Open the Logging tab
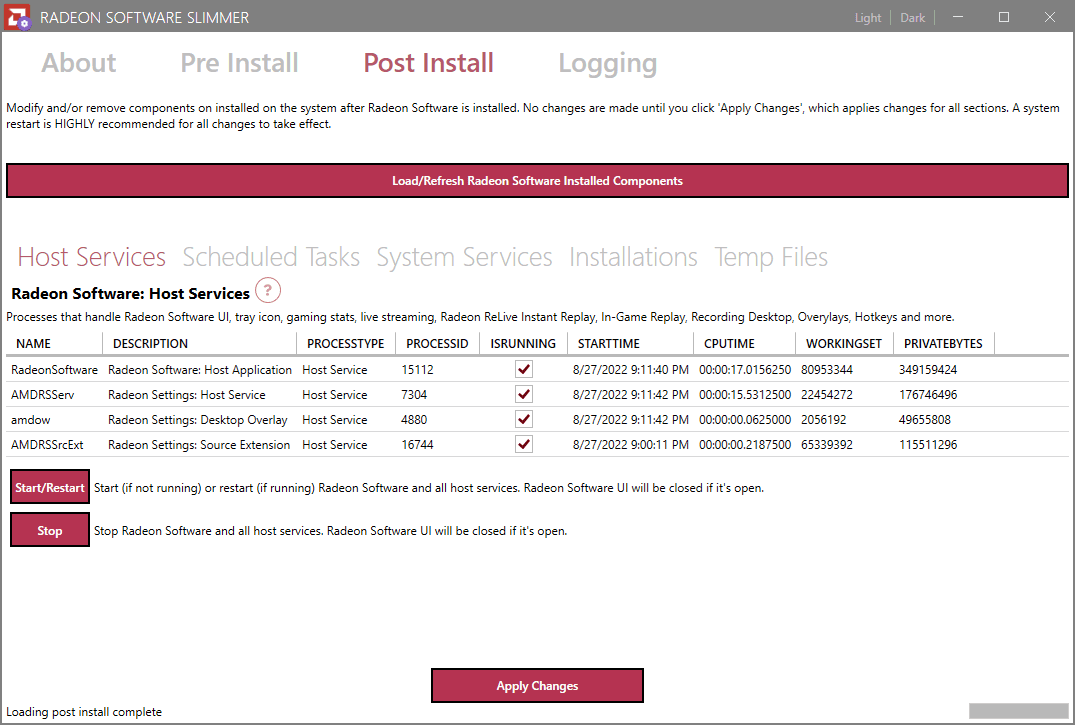1075x725 pixels. coord(607,64)
